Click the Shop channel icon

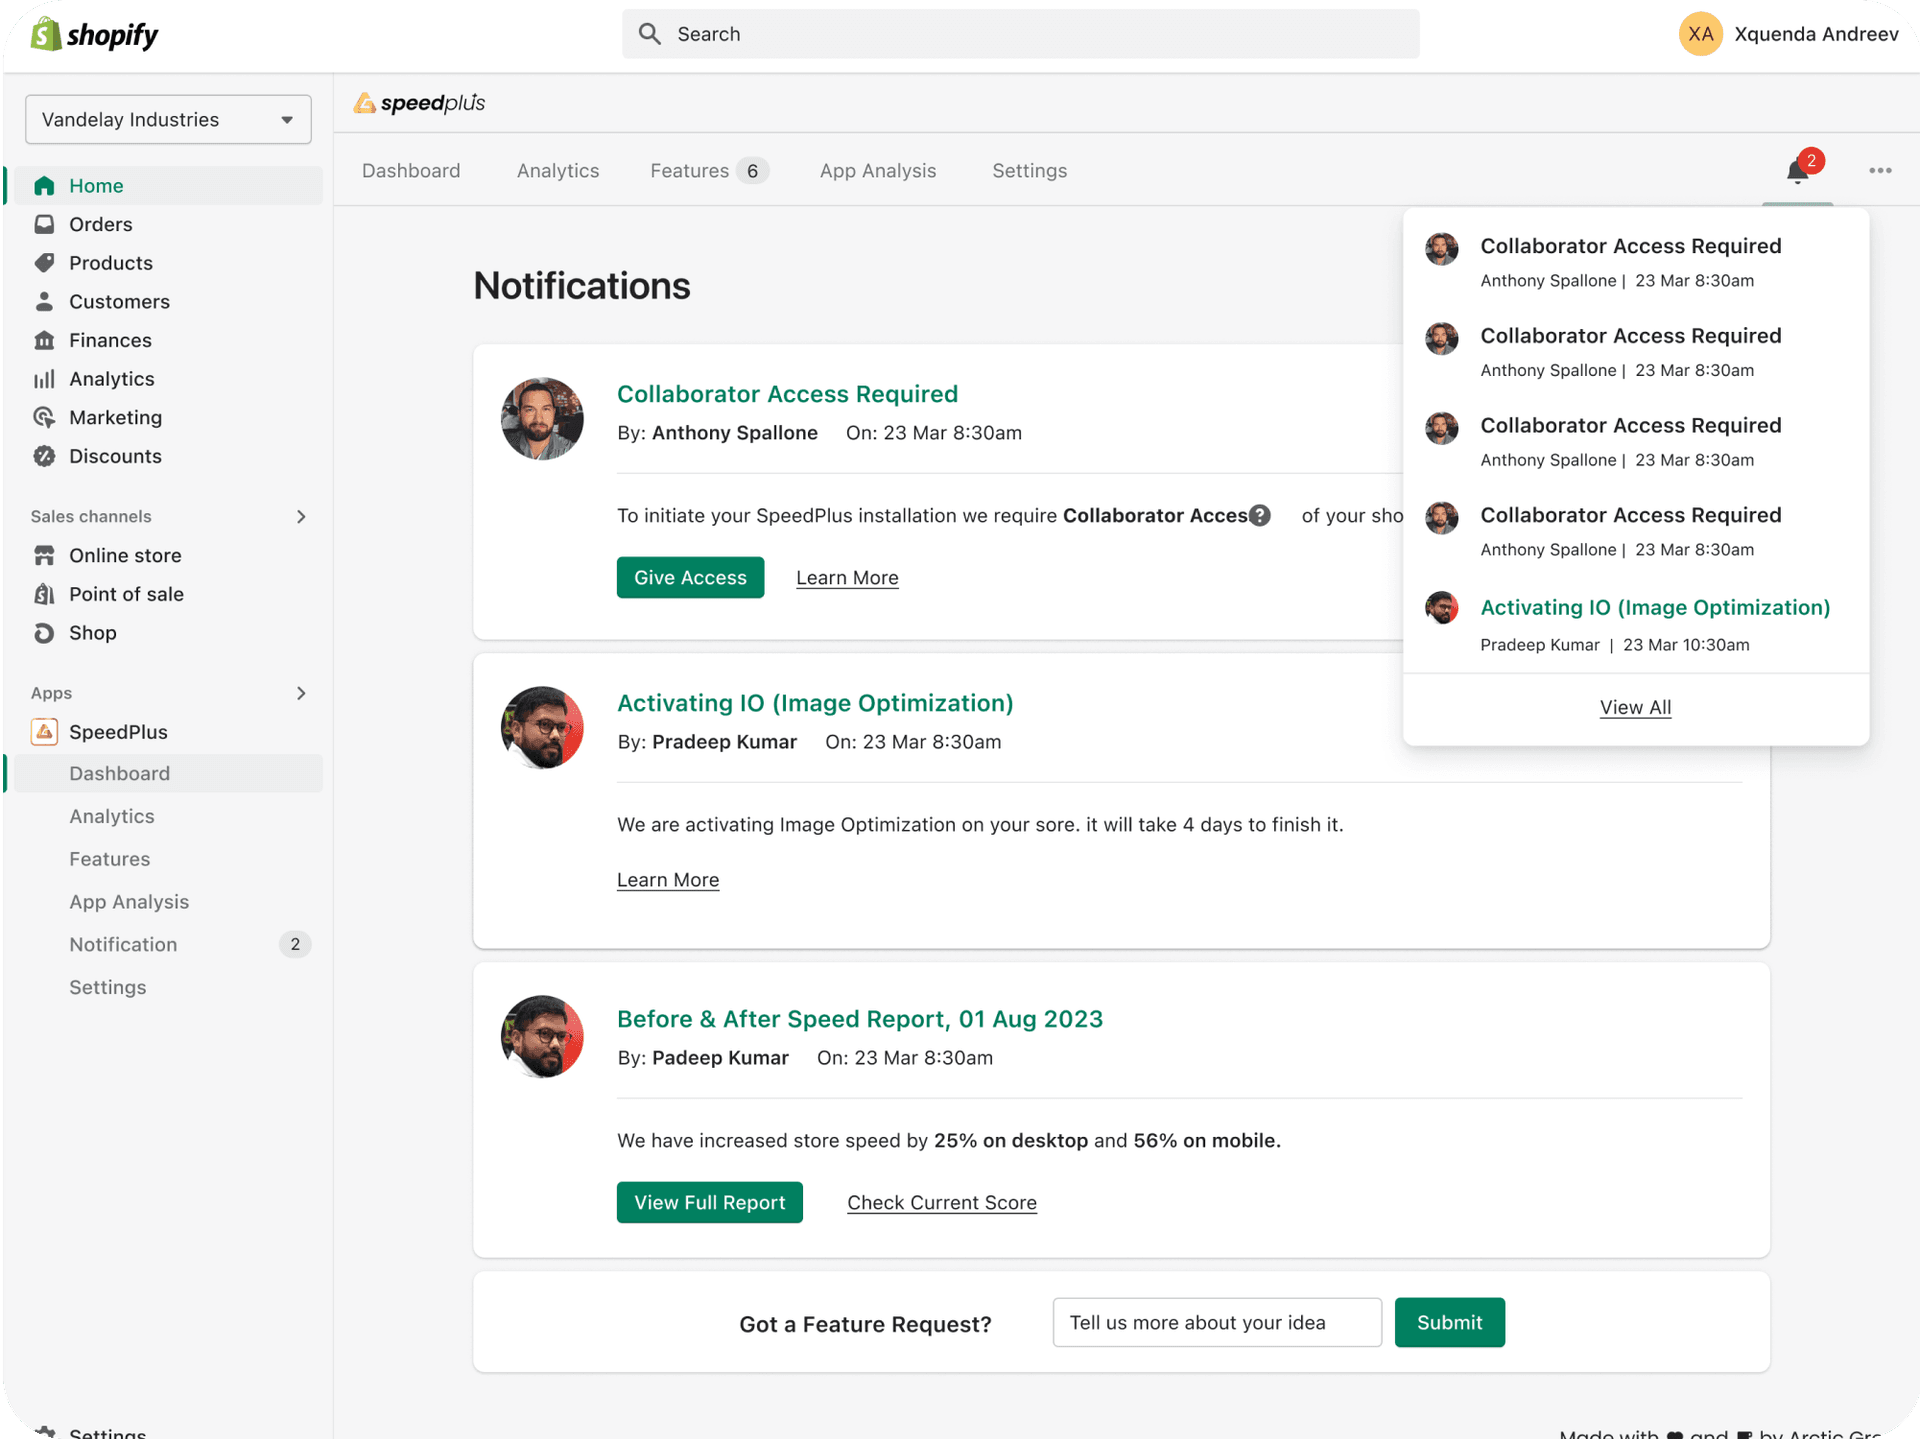click(44, 633)
